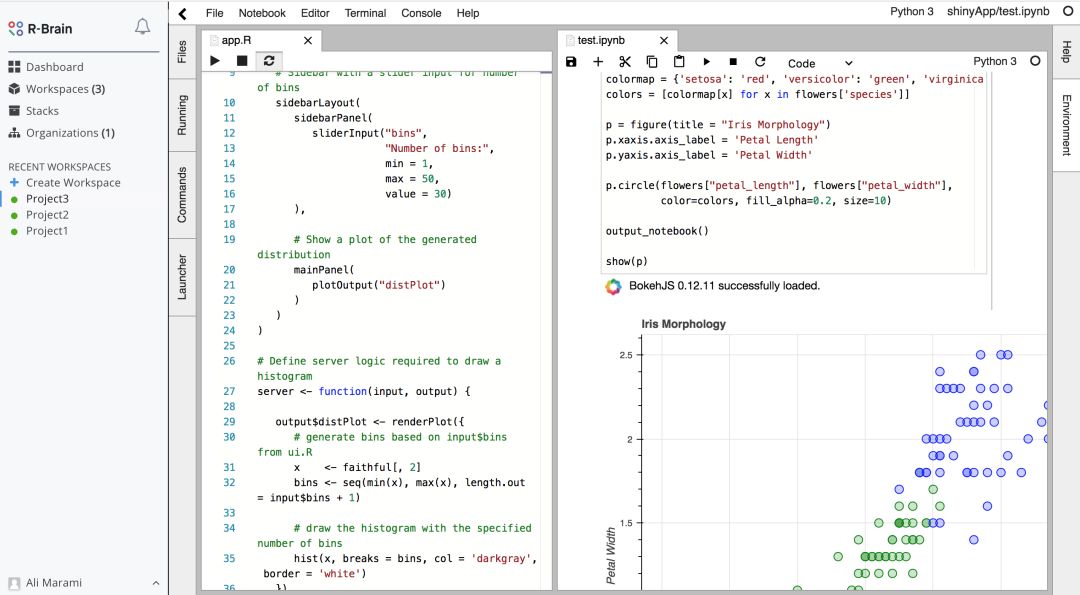Screen dimensions: 1080x595
Task: Cut the selected notebook cell
Action: coord(625,62)
